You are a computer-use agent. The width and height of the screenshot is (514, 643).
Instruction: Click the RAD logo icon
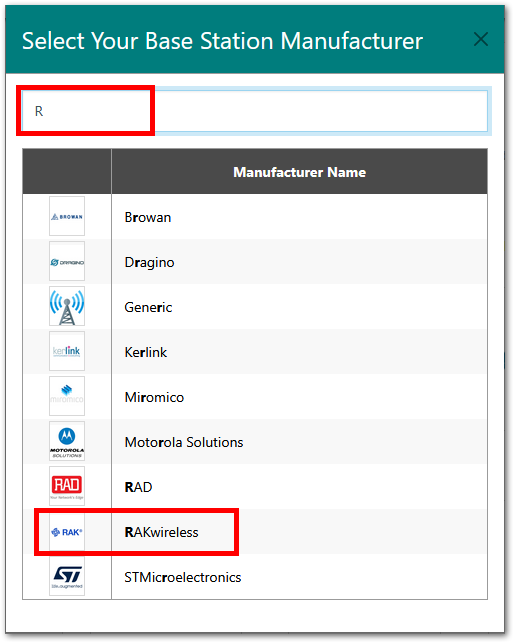(x=67, y=486)
